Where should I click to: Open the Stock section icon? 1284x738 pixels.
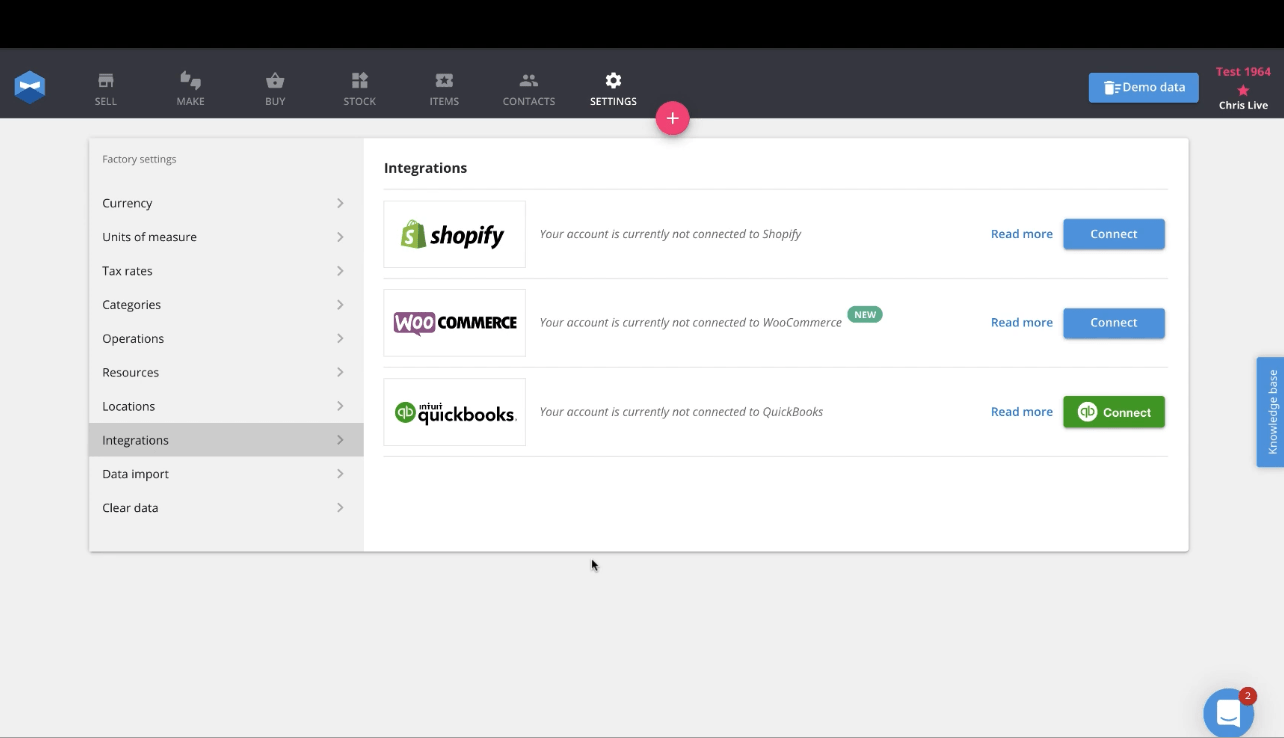point(360,81)
